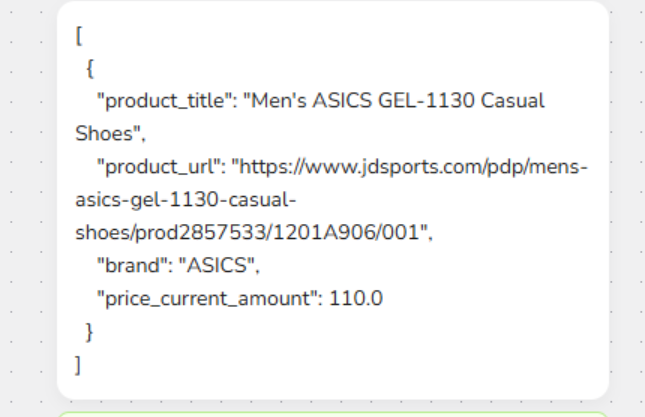
Task: Click the dotted canvas right of the card
Action: [x=627, y=200]
